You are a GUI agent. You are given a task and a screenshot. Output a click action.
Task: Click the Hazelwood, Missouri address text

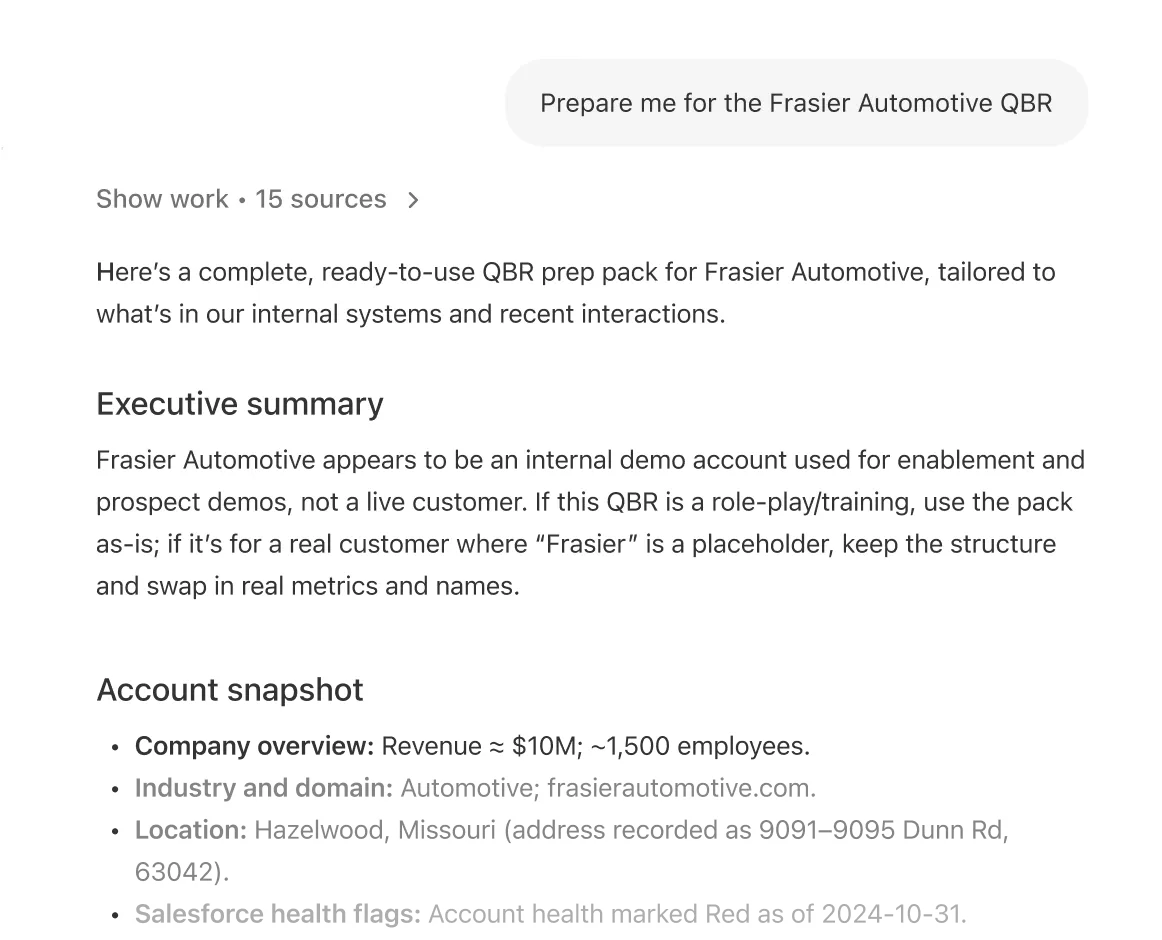point(375,830)
